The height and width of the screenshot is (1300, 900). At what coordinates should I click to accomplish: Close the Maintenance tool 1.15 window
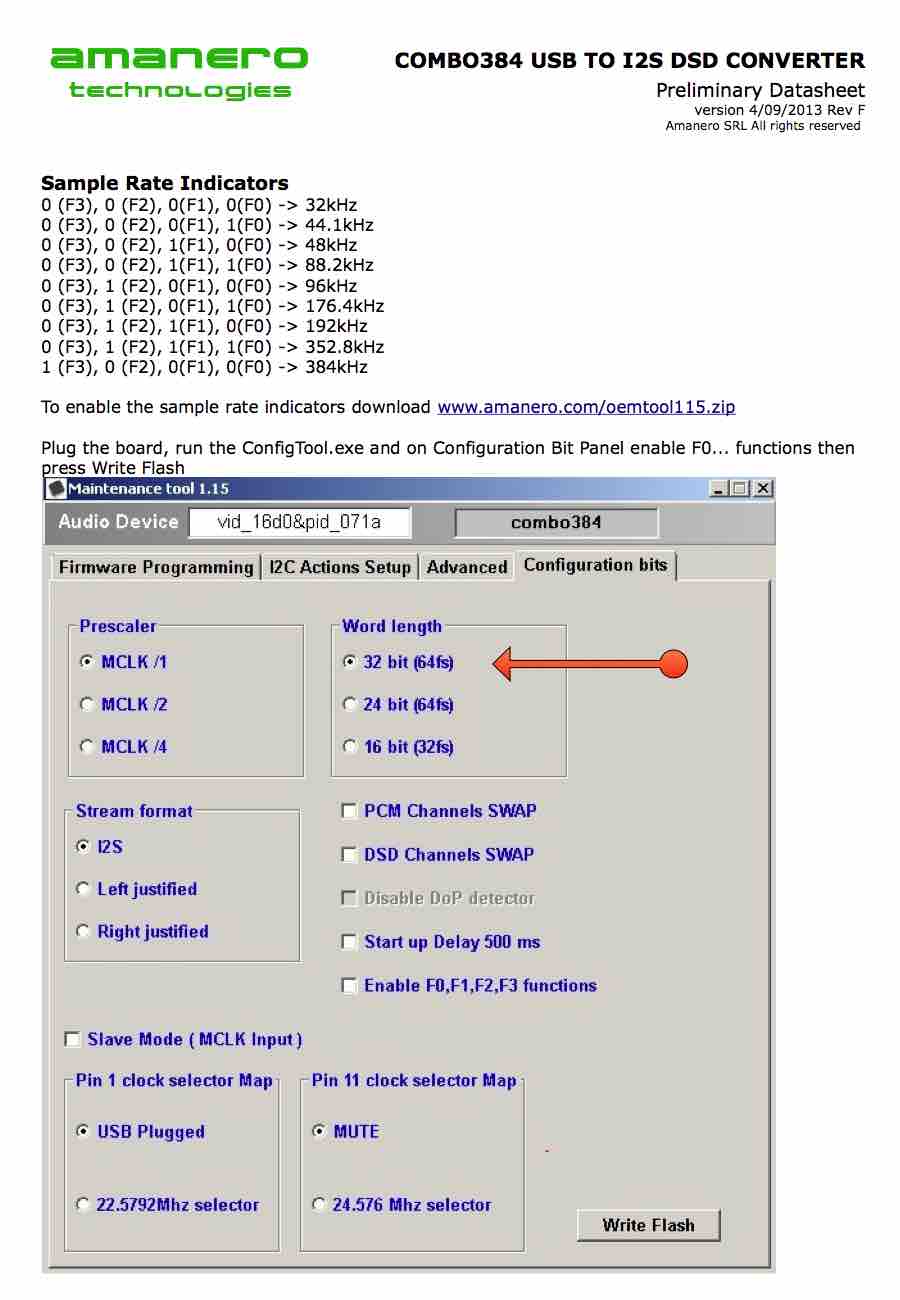click(x=762, y=488)
